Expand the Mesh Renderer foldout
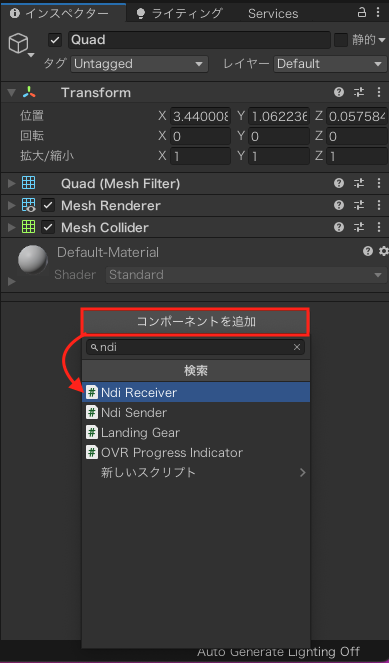This screenshot has width=389, height=663. pos(11,205)
